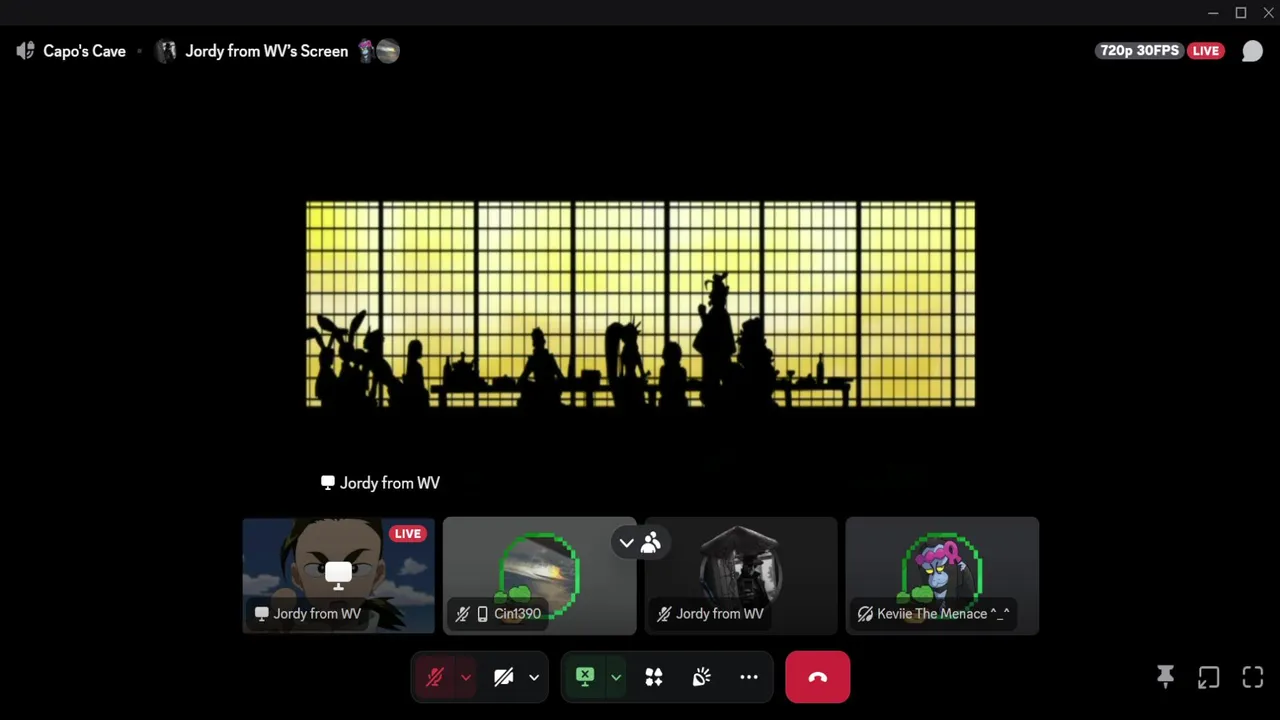Collapse the participant tiles with chevron
This screenshot has width=1280, height=720.
pos(626,543)
